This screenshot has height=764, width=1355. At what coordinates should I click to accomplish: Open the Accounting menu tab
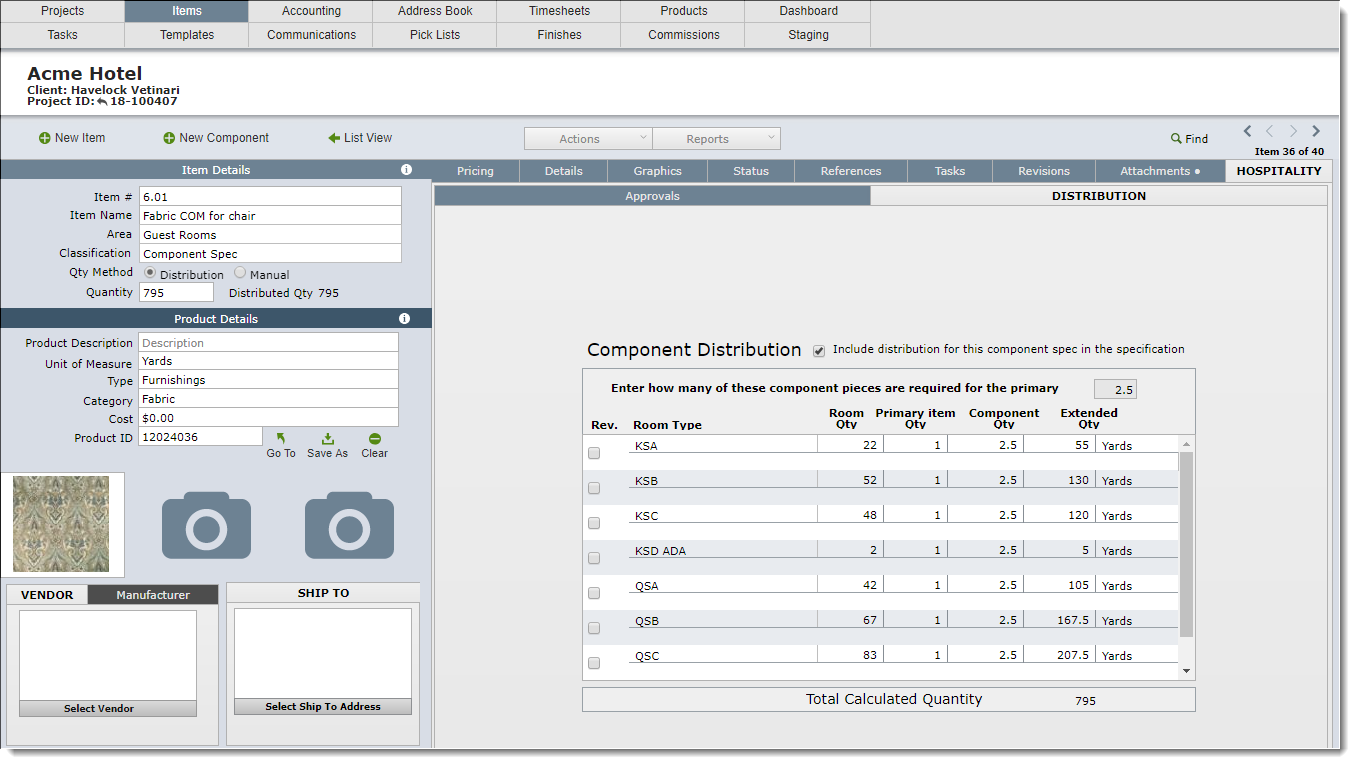tap(311, 11)
